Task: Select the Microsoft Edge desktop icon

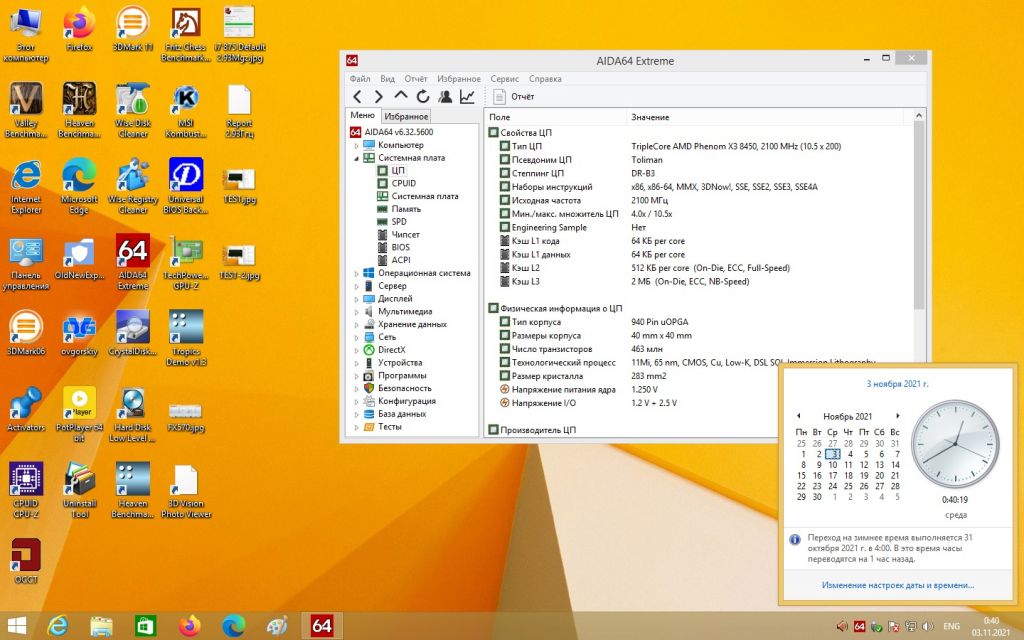Action: [x=79, y=186]
